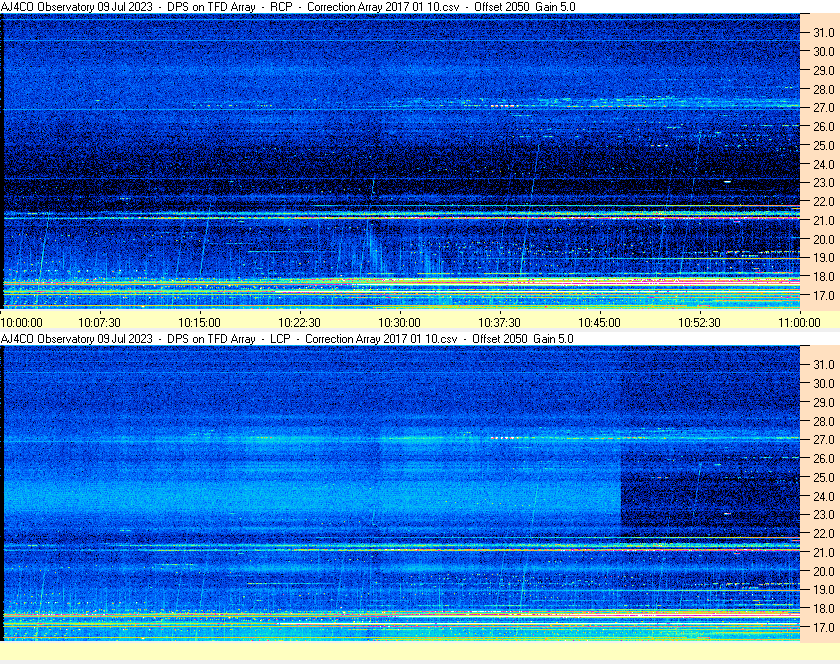Click the RCP spectrogram title text
The width and height of the screenshot is (840, 664).
point(288,7)
